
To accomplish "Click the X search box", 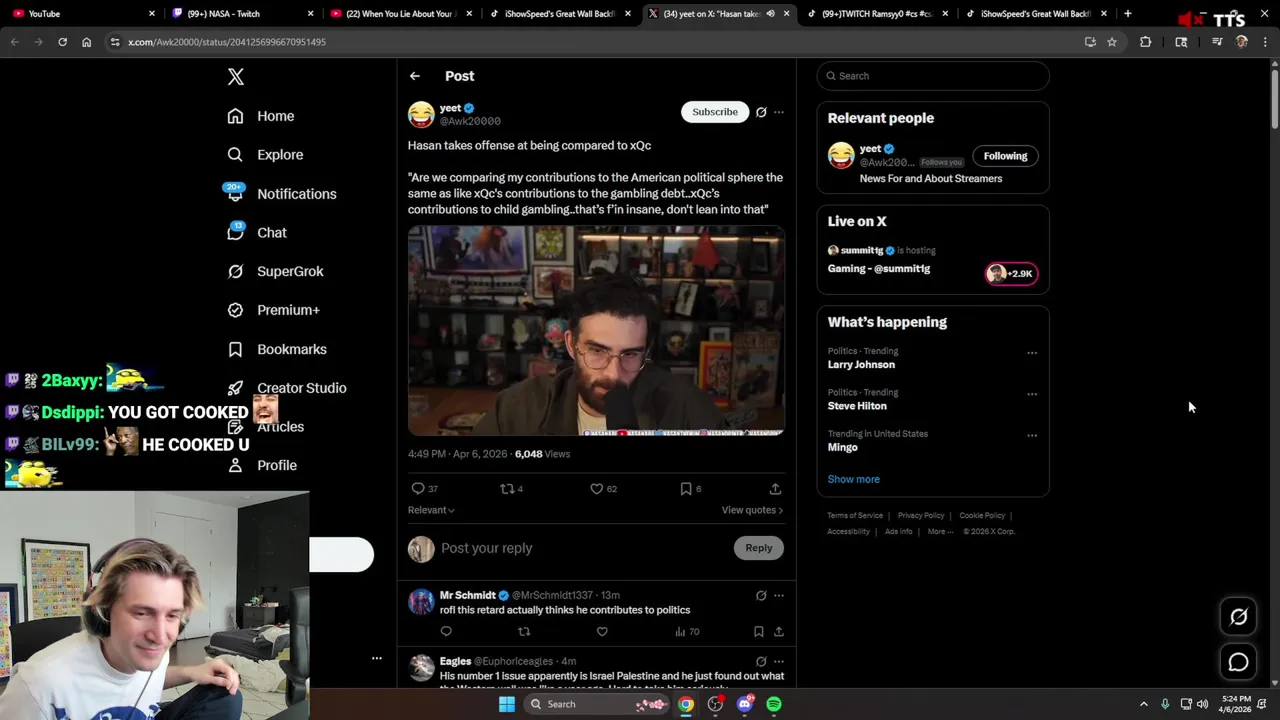I will pos(933,76).
